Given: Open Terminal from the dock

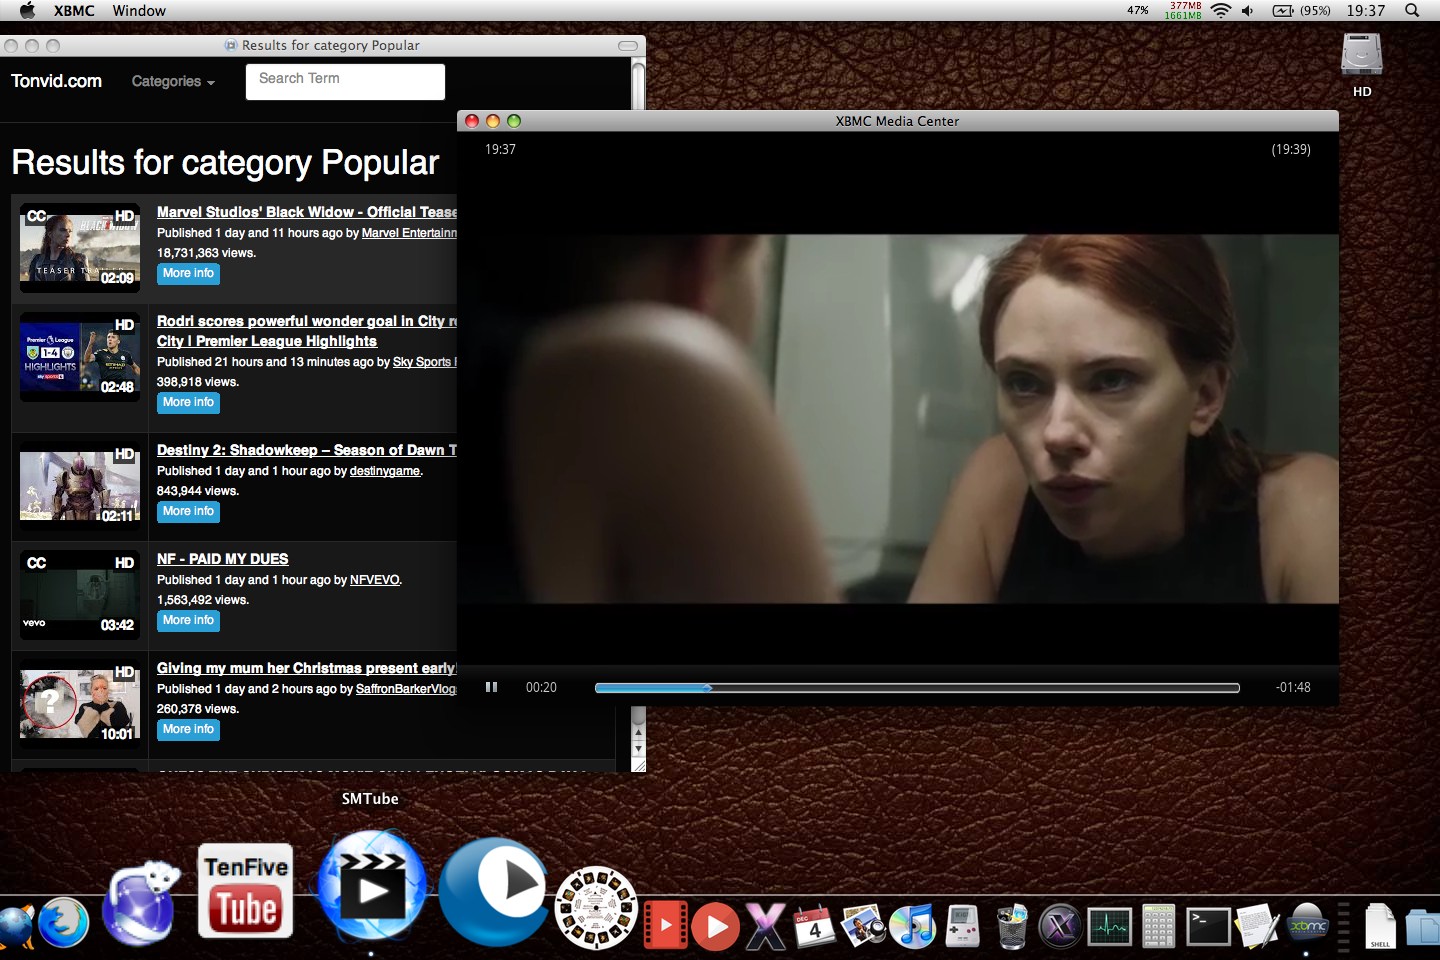Looking at the screenshot, I should pos(1208,926).
